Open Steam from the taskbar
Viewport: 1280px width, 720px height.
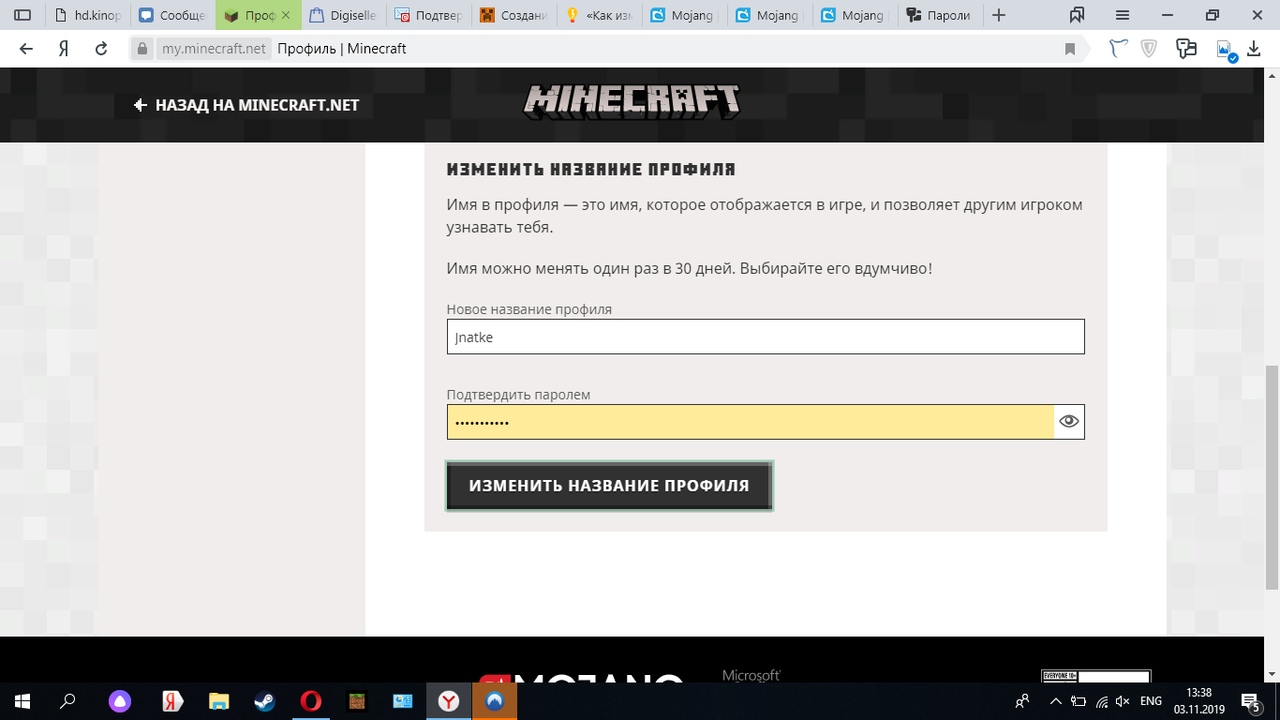tap(265, 701)
